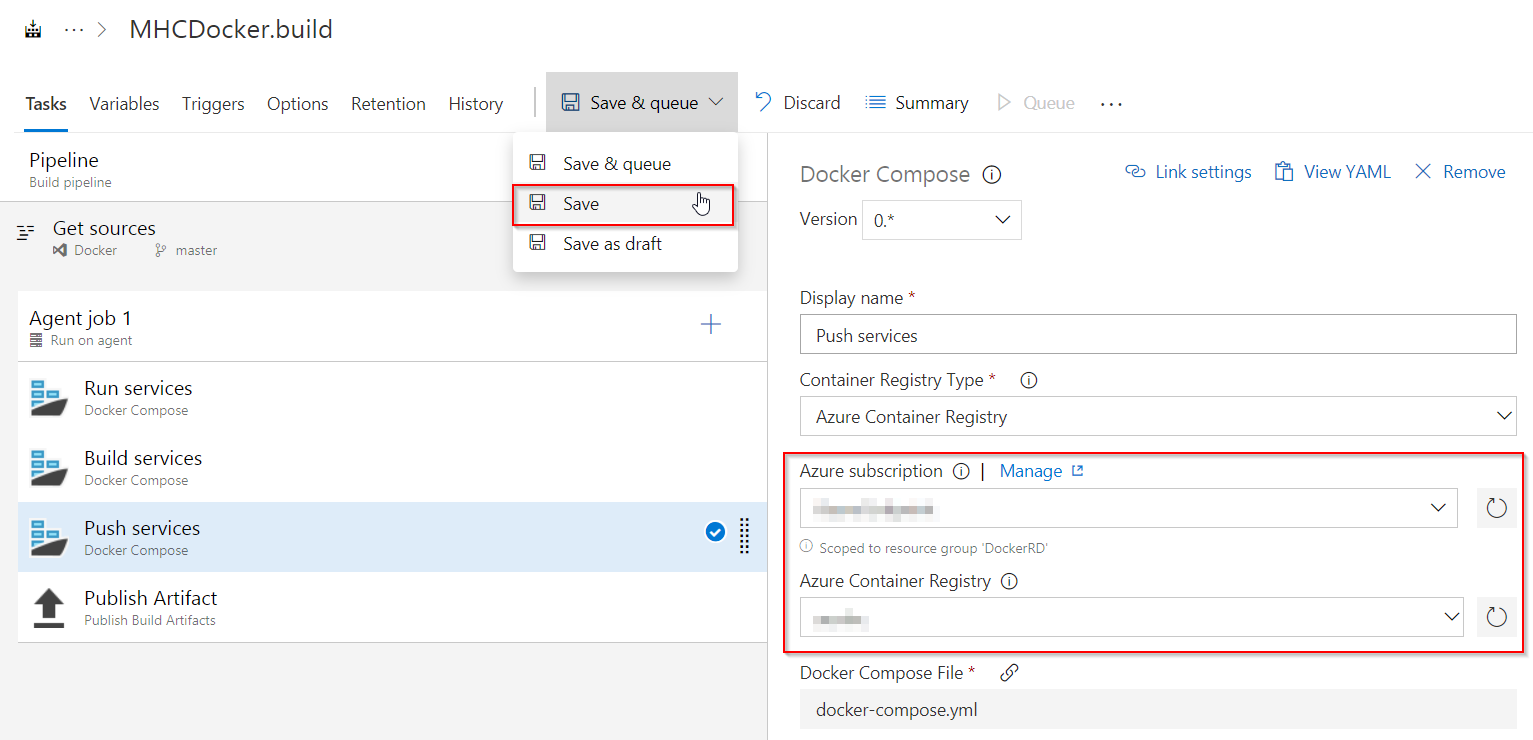1533x740 pixels.
Task: Open the breadcrumb ellipsis menu
Action: coord(74,30)
